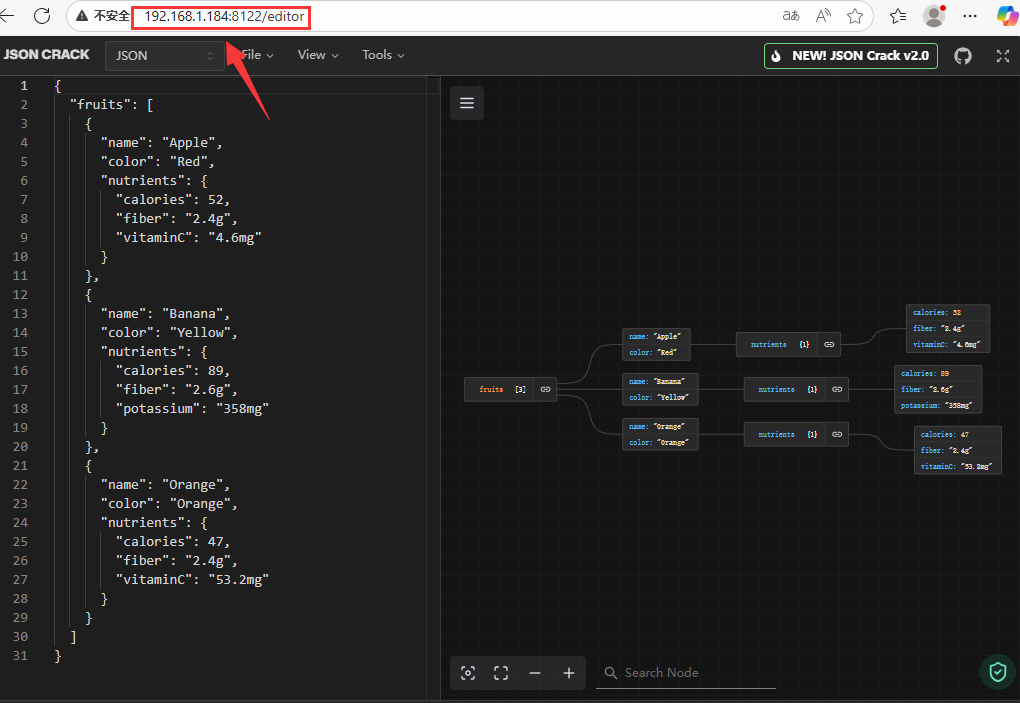Viewport: 1020px width, 703px height.
Task: Click editor line "calories": 47
Action: (x=173, y=542)
